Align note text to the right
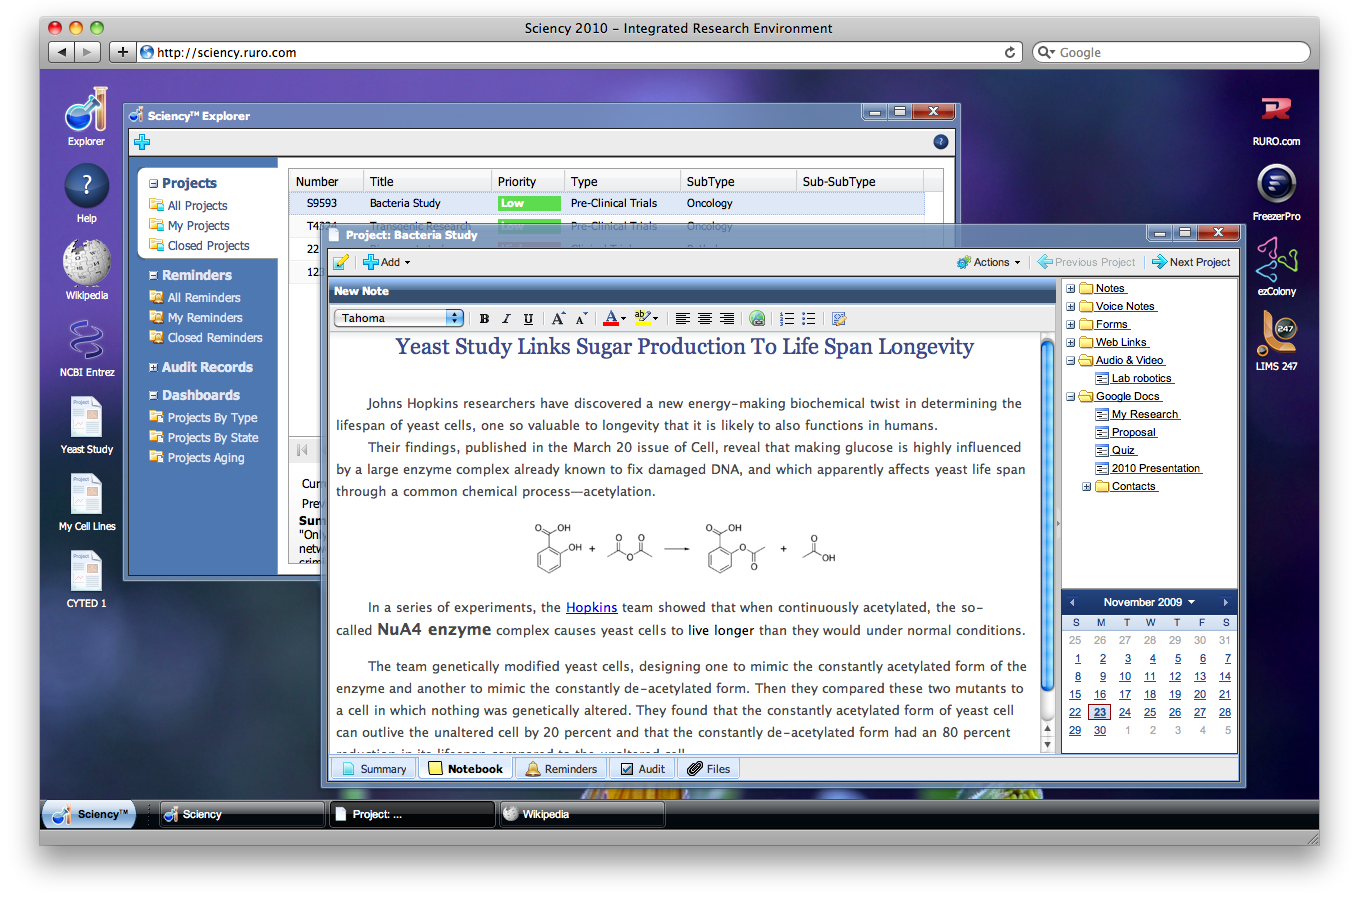Screen dimensions: 1359x900 click(x=727, y=319)
